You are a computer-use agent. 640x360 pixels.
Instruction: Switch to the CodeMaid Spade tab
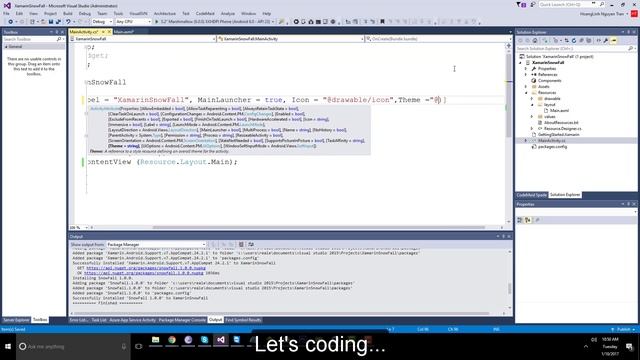[x=531, y=195]
